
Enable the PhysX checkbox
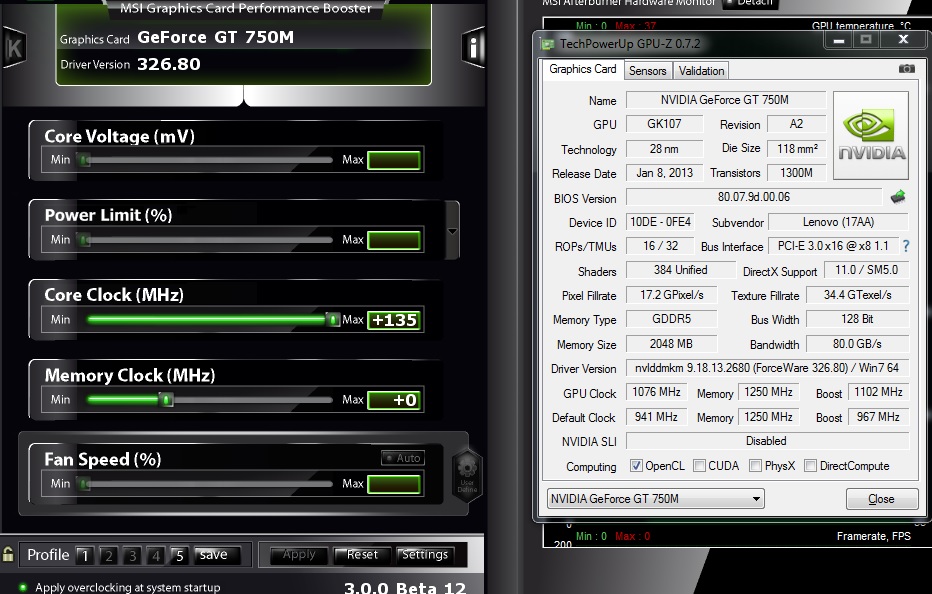click(x=755, y=466)
